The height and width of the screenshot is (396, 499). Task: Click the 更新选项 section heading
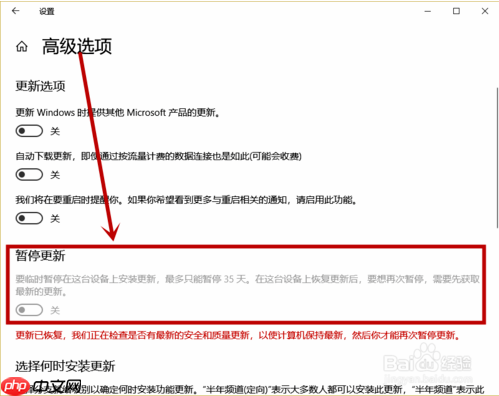point(40,86)
